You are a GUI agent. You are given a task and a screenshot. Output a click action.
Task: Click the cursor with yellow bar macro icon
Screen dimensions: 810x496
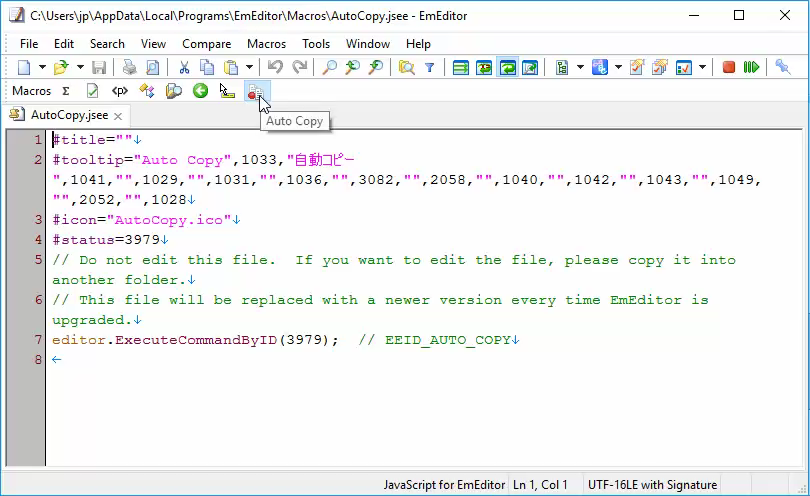pos(227,91)
